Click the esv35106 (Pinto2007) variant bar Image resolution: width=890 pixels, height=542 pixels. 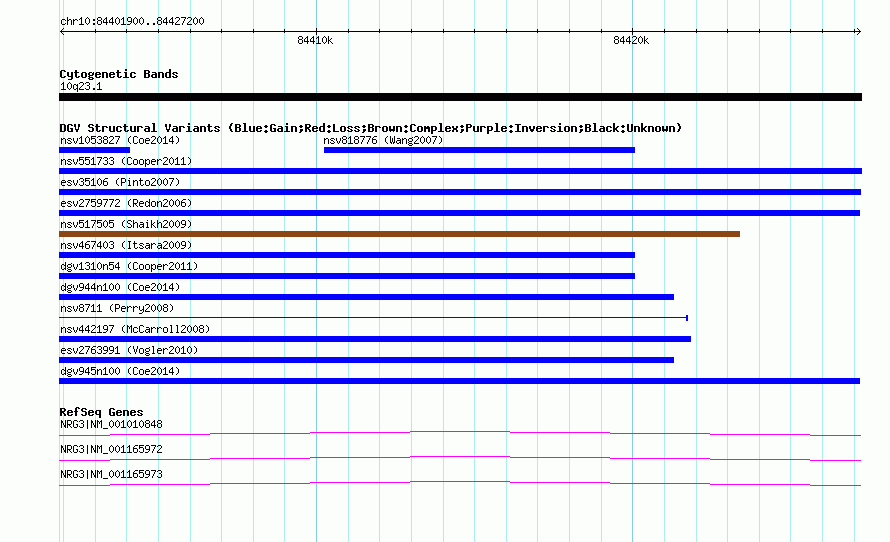[460, 192]
